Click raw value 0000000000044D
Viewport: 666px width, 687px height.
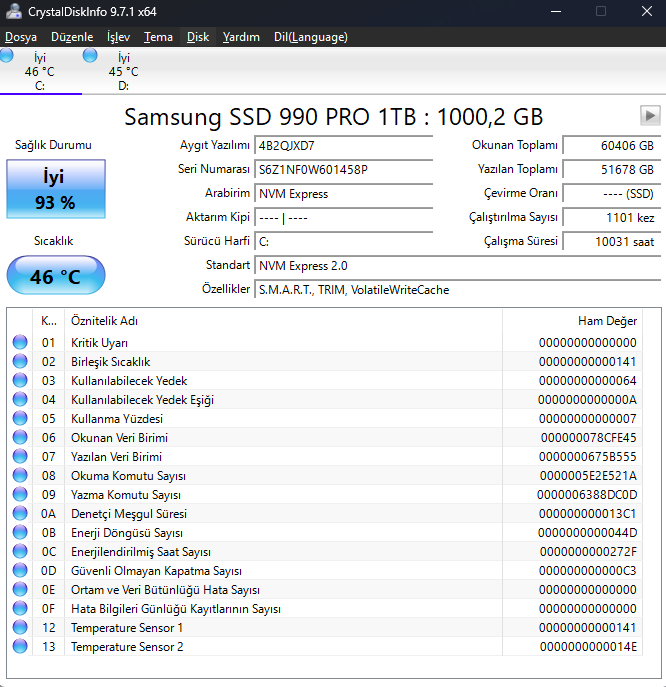[x=588, y=533]
